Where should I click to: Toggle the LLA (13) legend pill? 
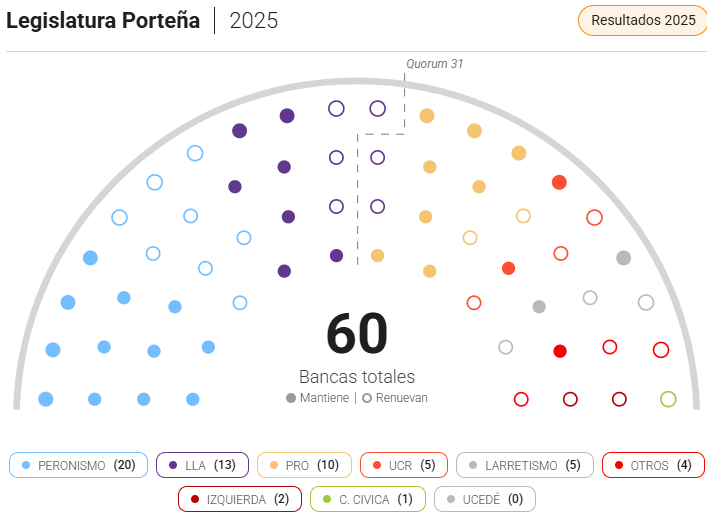coord(202,465)
